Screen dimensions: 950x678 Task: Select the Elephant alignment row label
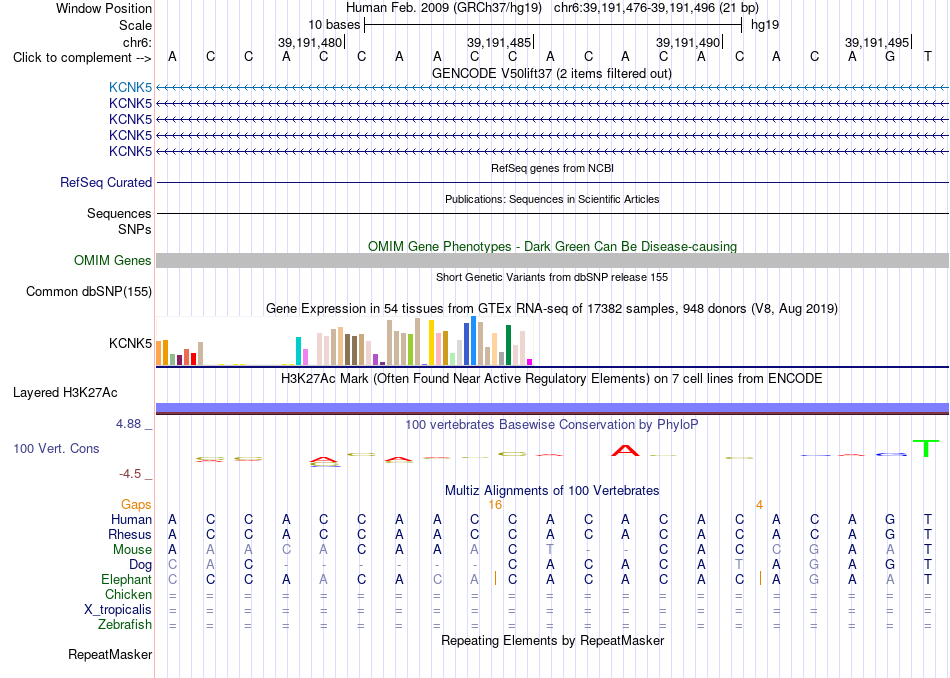(126, 580)
